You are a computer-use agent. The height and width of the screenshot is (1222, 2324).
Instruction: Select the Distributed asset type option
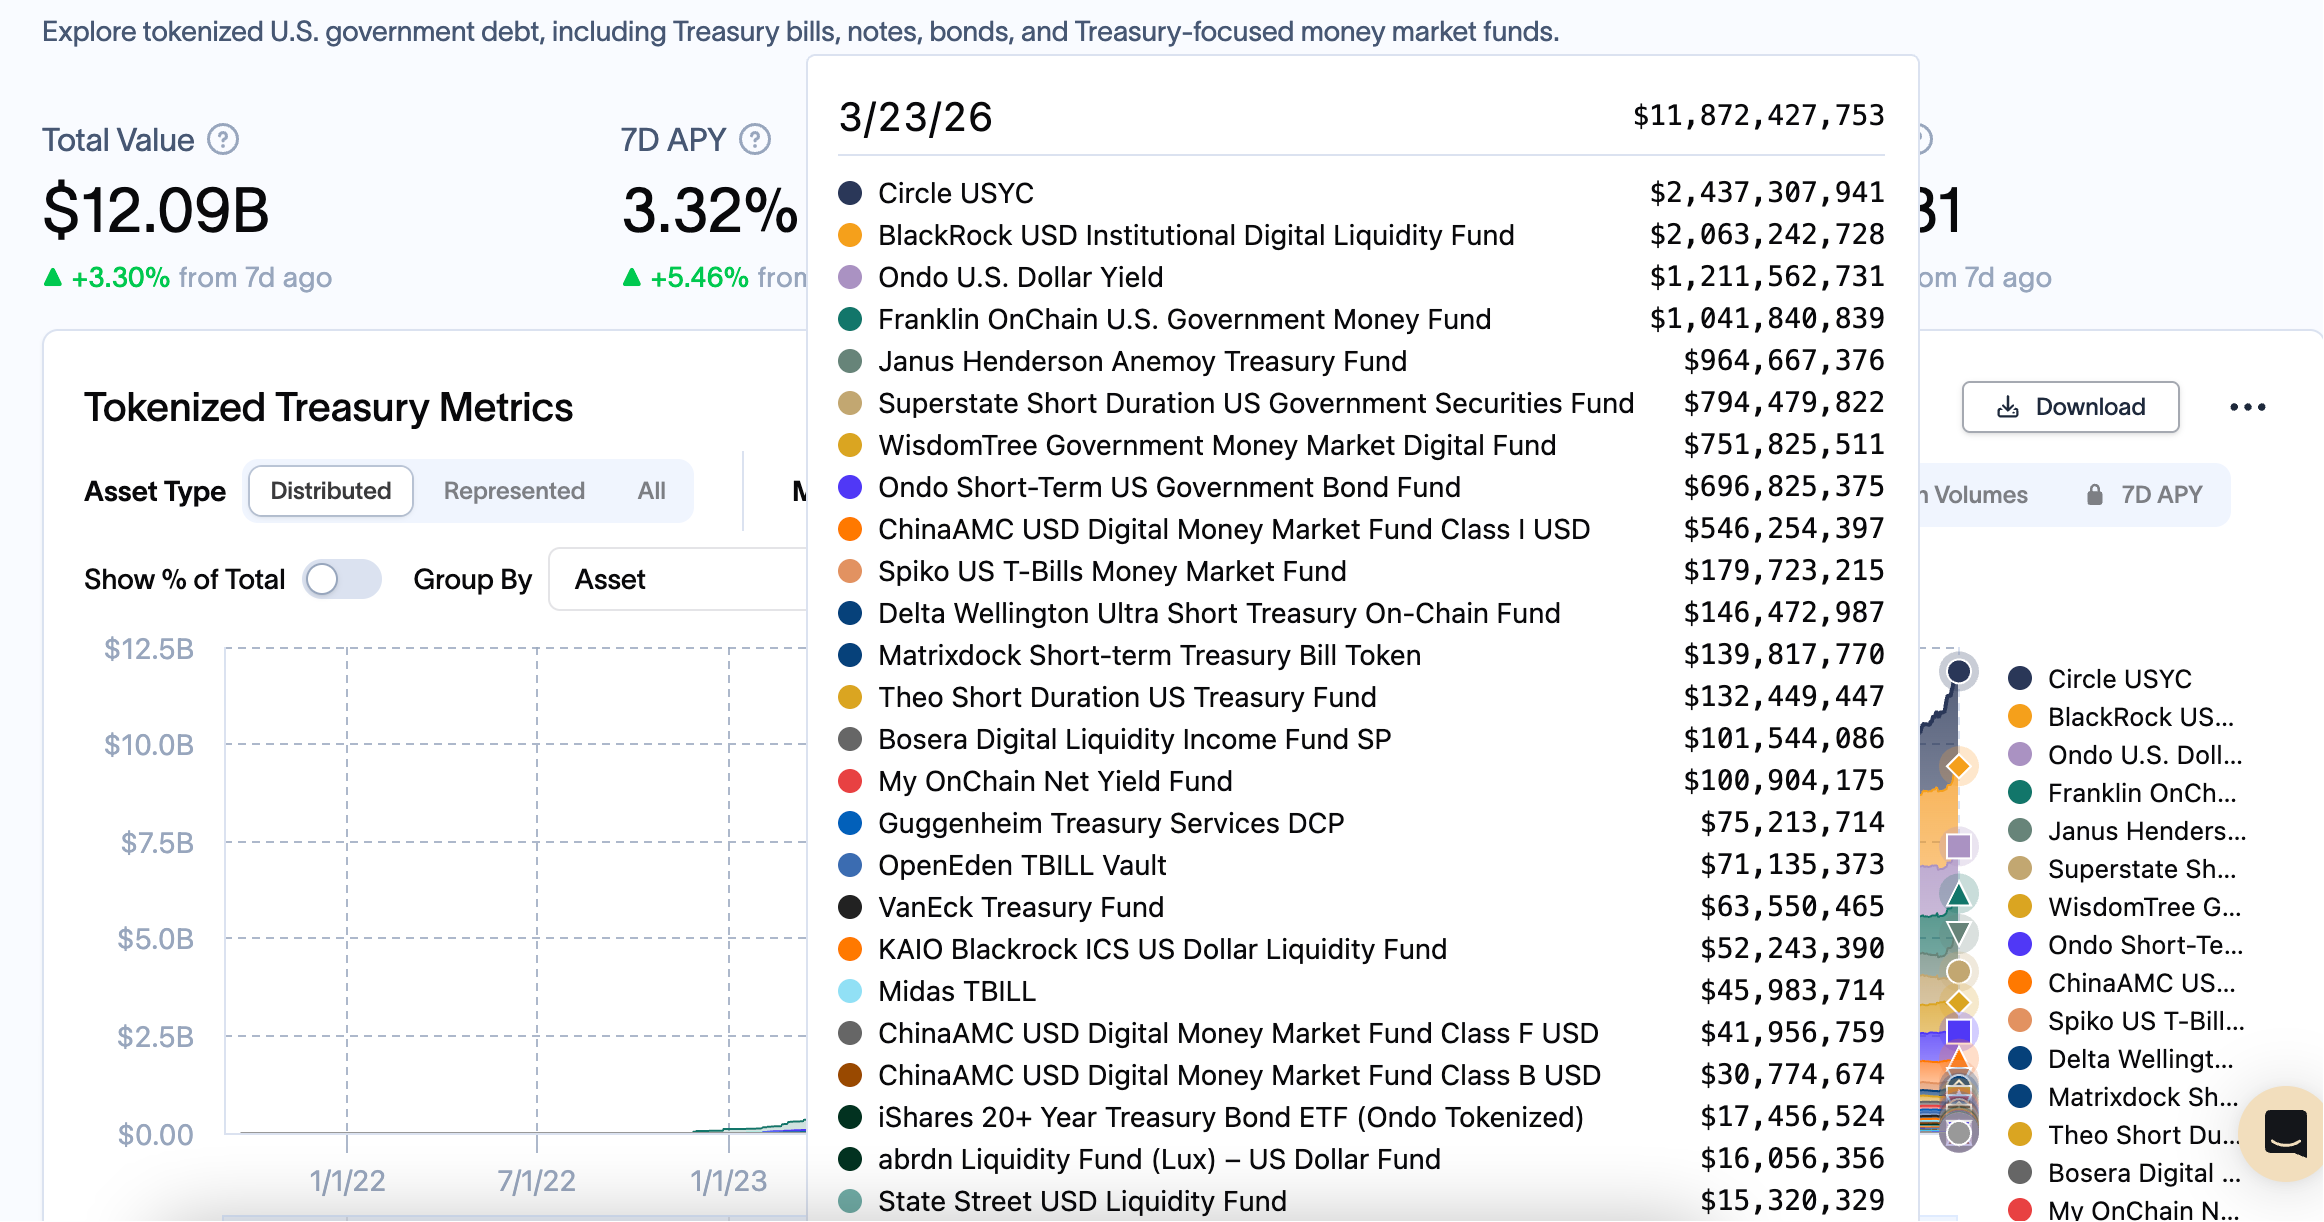point(331,491)
